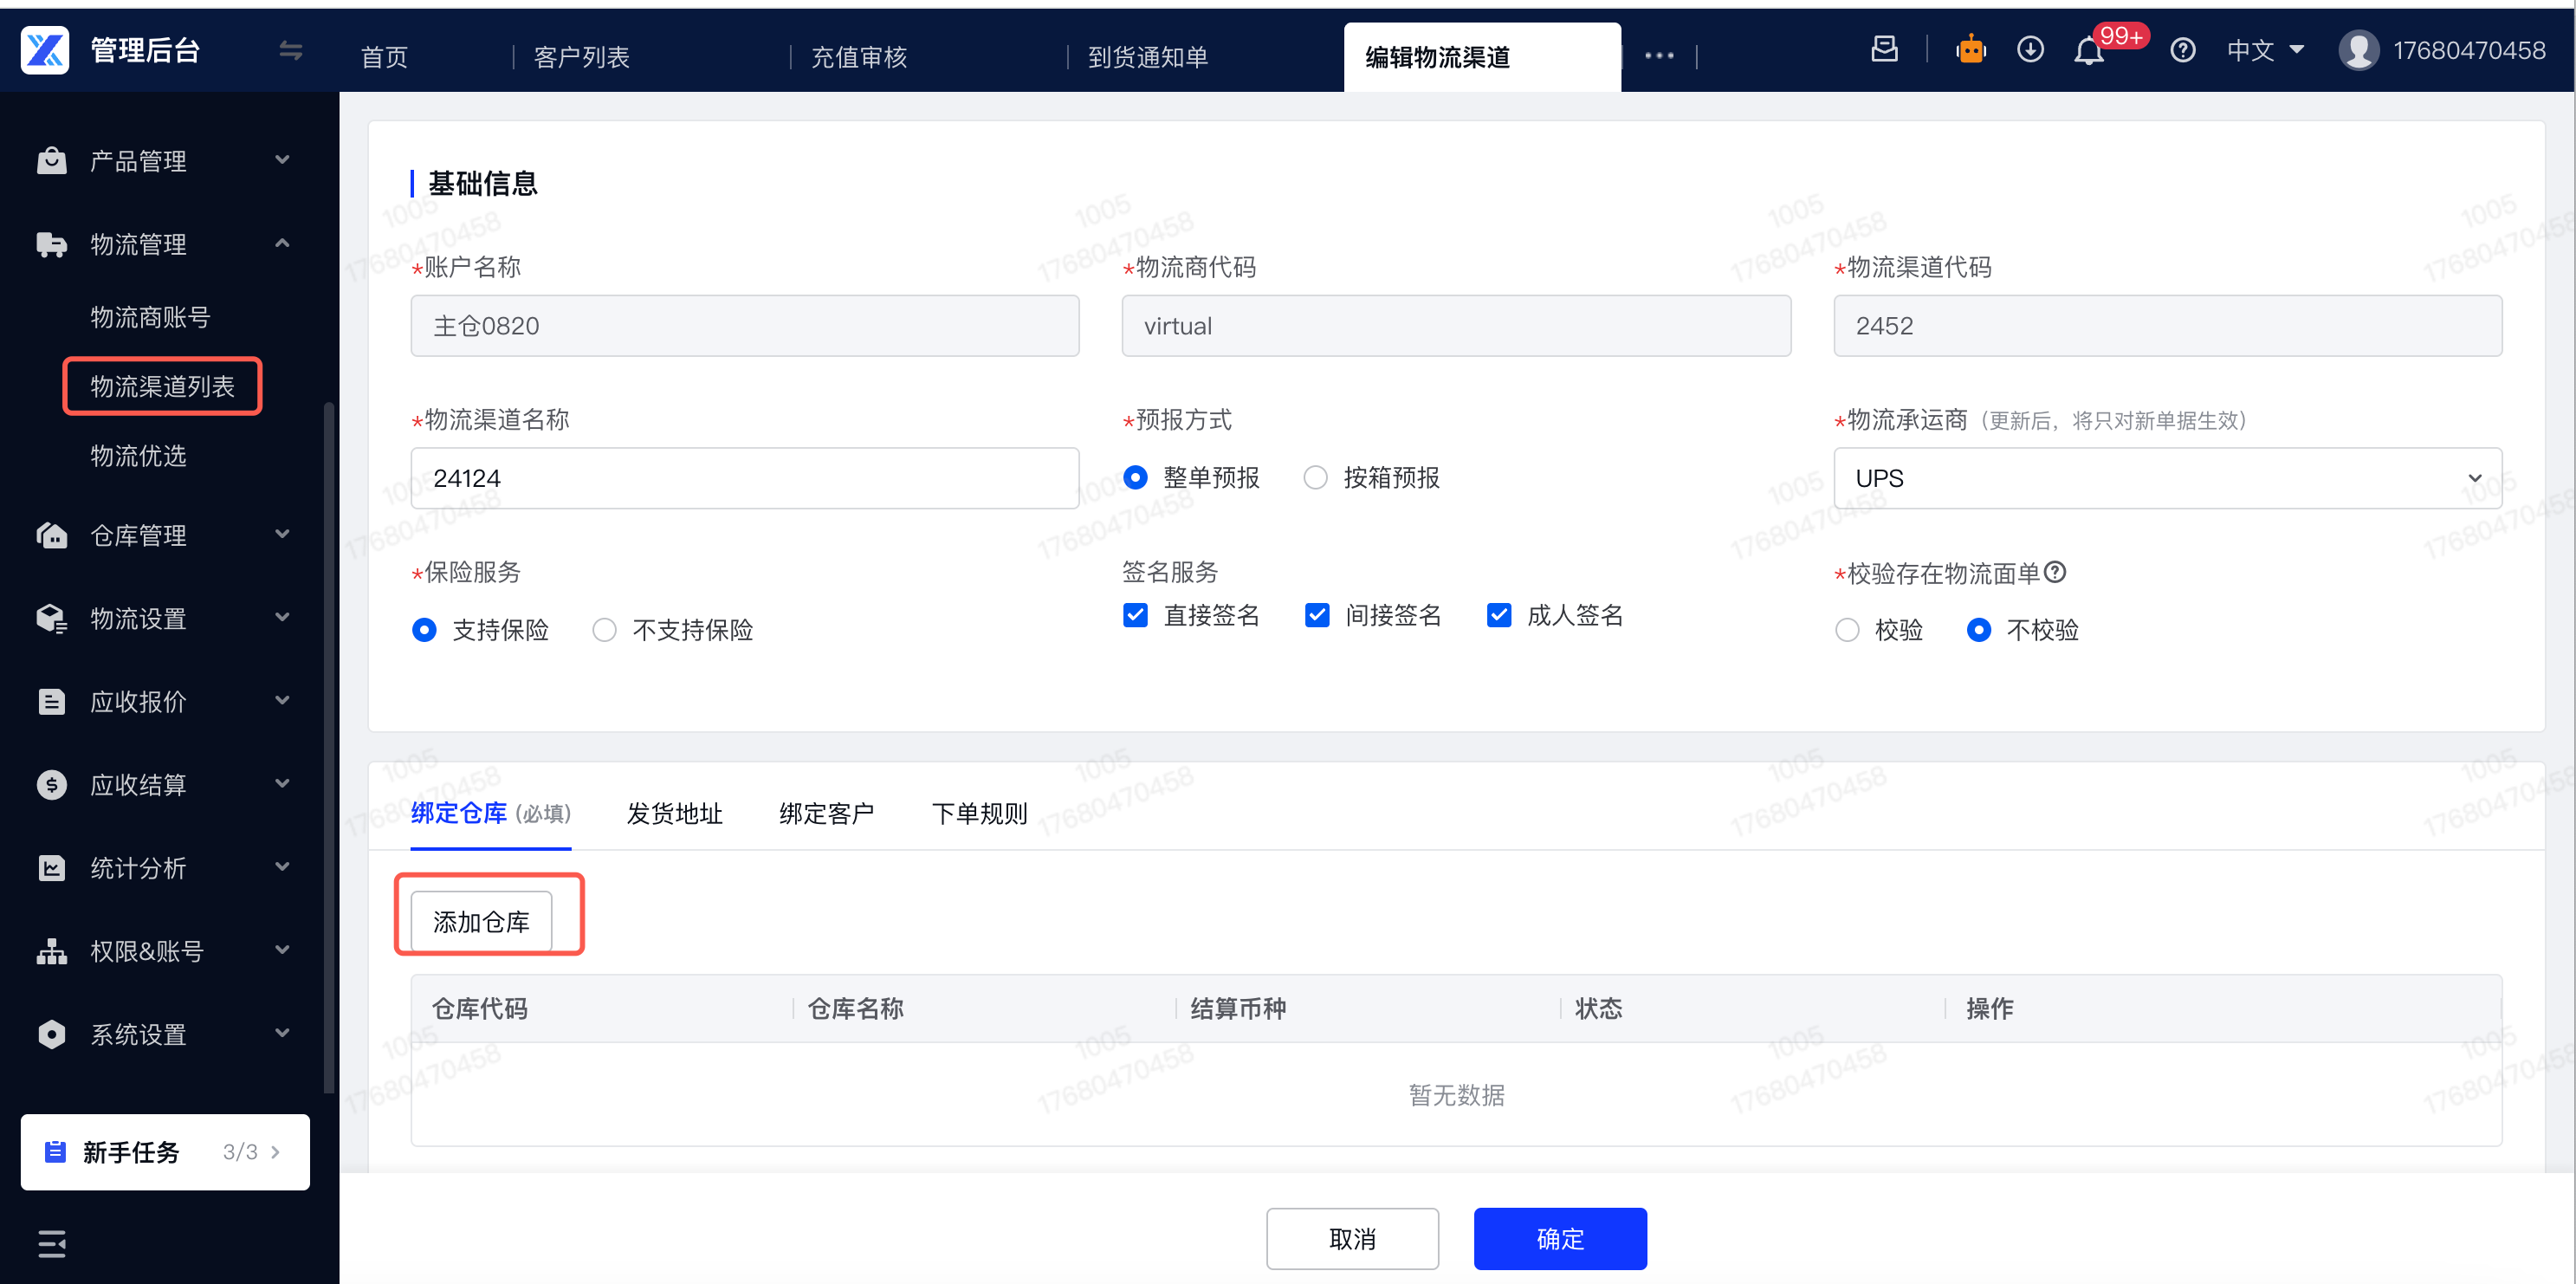Click the app logo icon beside 管理后台

click(45, 50)
